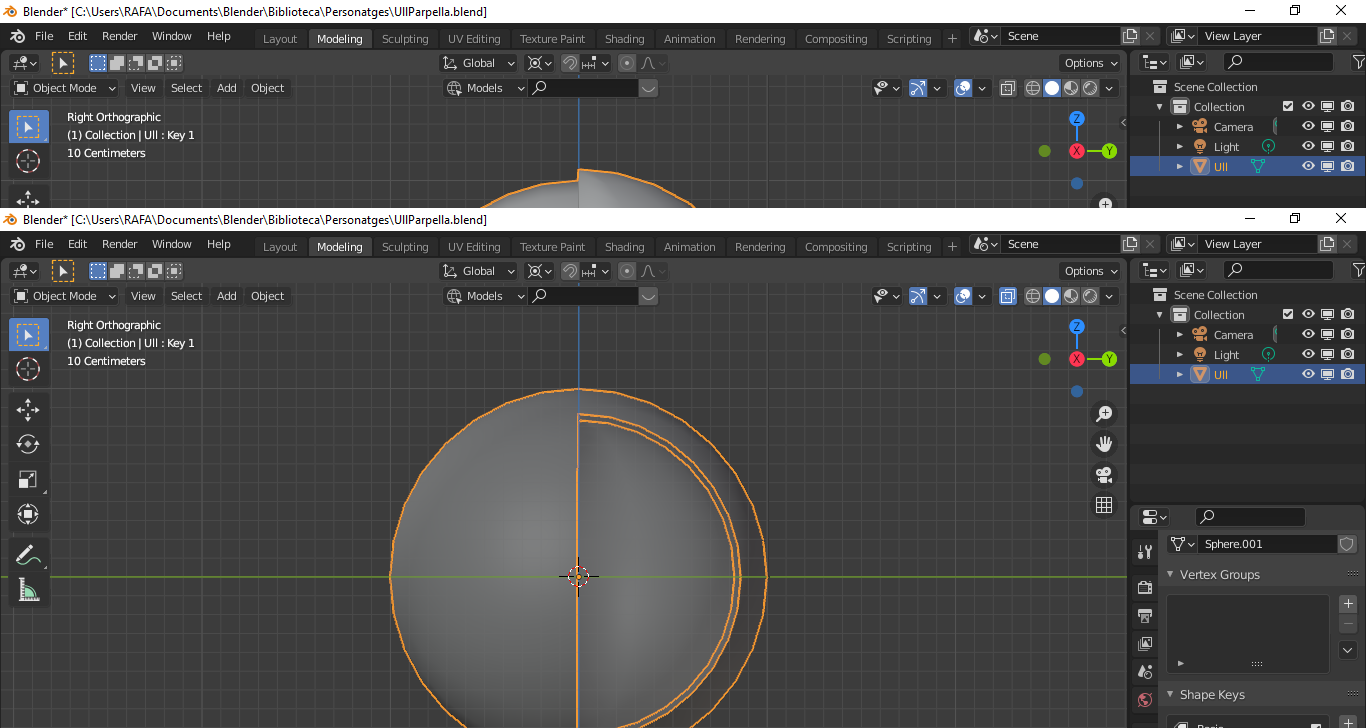Select the Move tool in lower window toolbar

point(28,409)
